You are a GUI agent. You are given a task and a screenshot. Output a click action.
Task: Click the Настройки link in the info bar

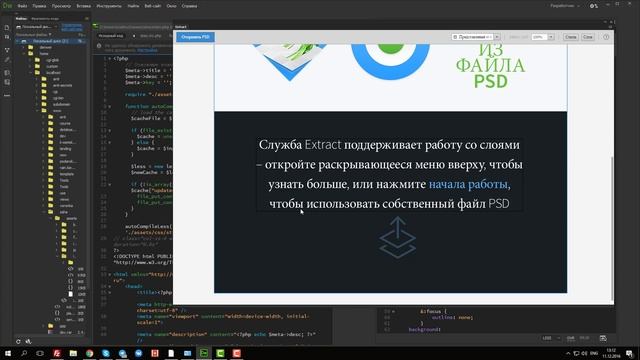click(147, 51)
